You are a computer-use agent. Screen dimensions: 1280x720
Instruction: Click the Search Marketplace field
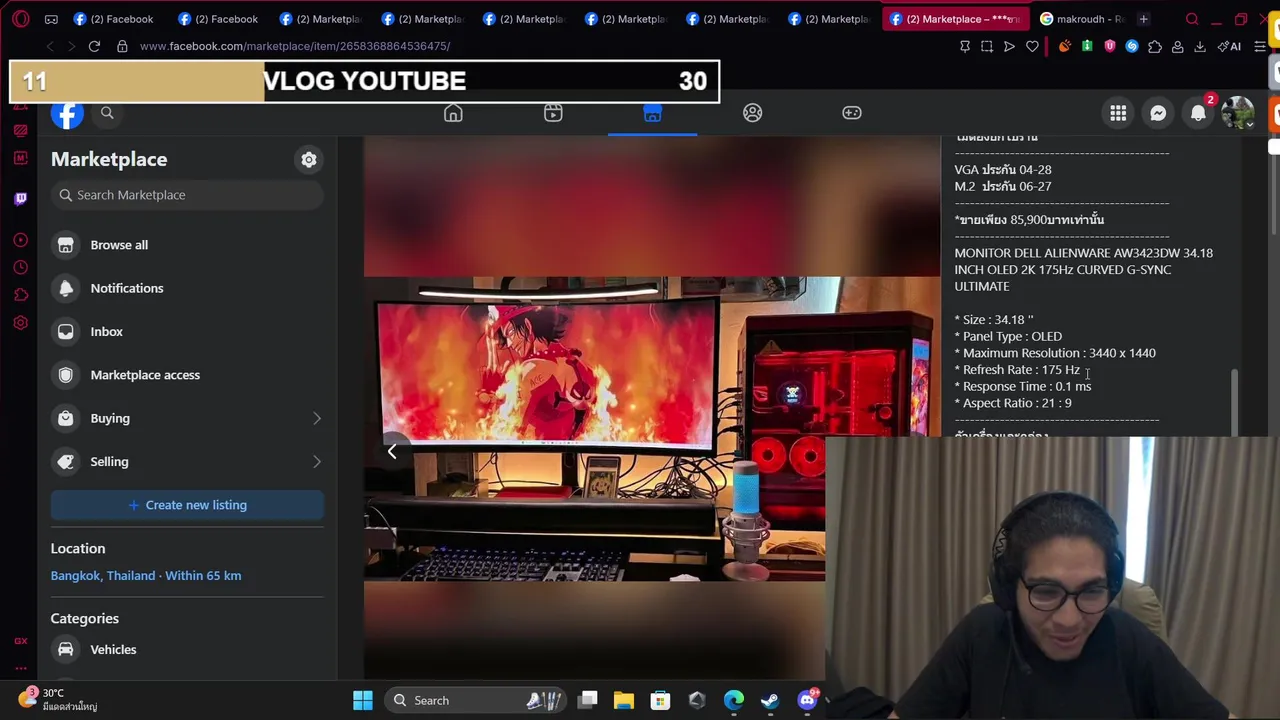(187, 195)
